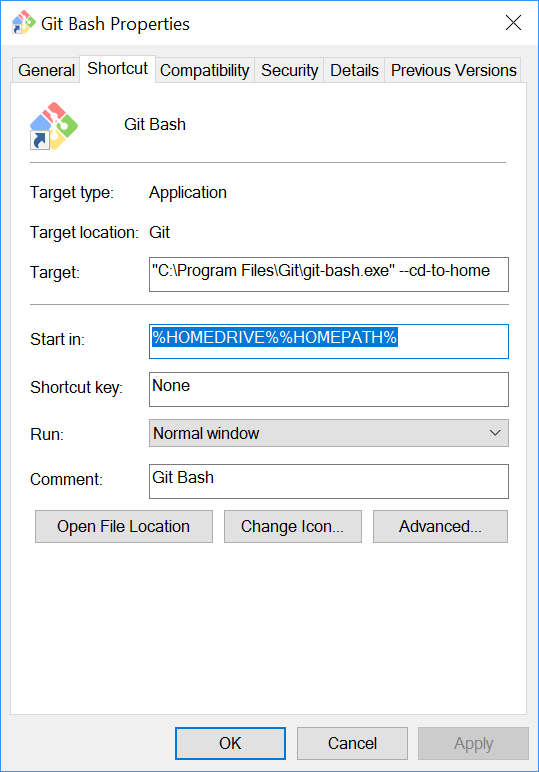Screen dimensions: 539x772
Task: Click the Start in label
Action: (x=58, y=339)
